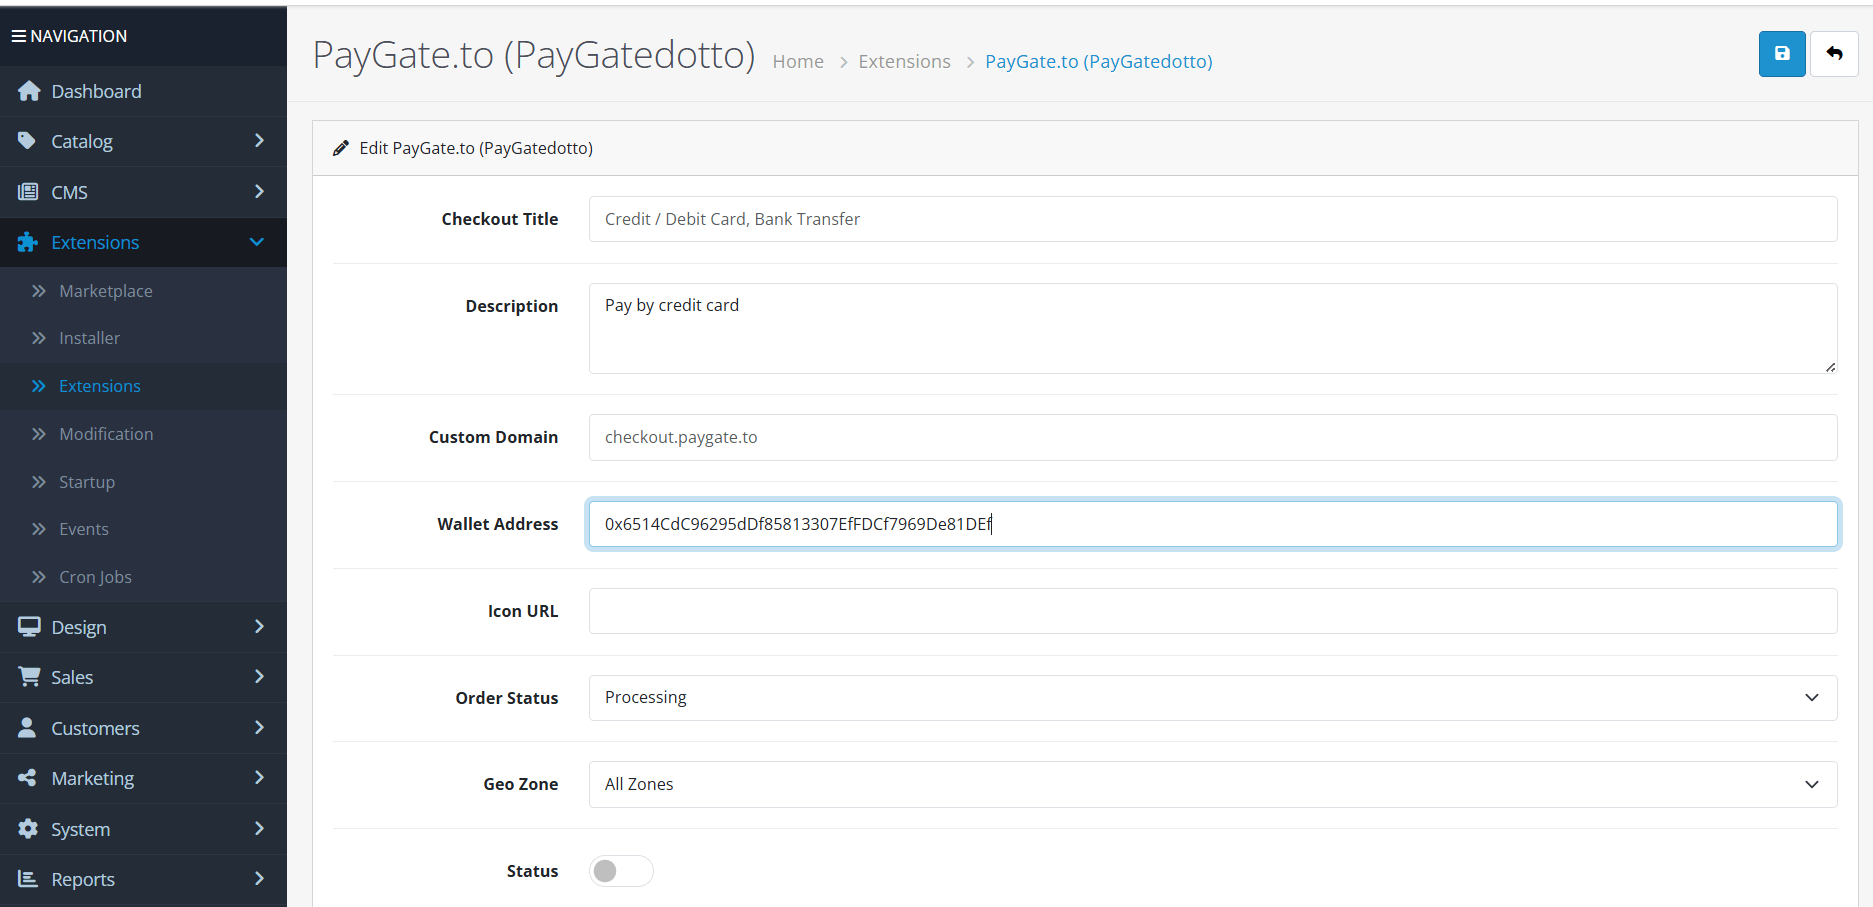Click the Extensions puzzle icon
Screen dimensions: 1873x907
29,242
